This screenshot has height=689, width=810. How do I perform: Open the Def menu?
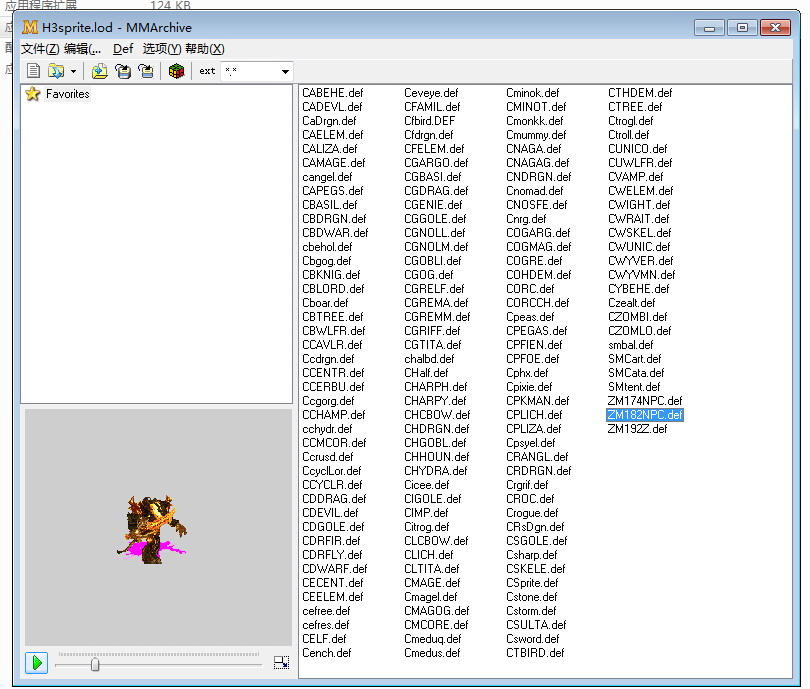click(123, 49)
